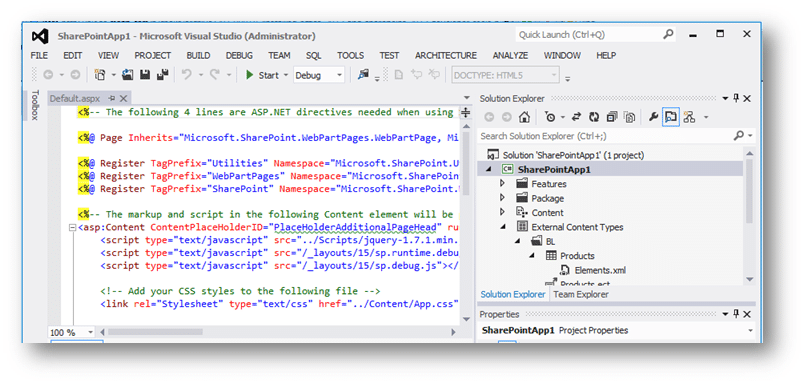
Task: Open the editor active documents list dropdown
Action: coord(466,98)
